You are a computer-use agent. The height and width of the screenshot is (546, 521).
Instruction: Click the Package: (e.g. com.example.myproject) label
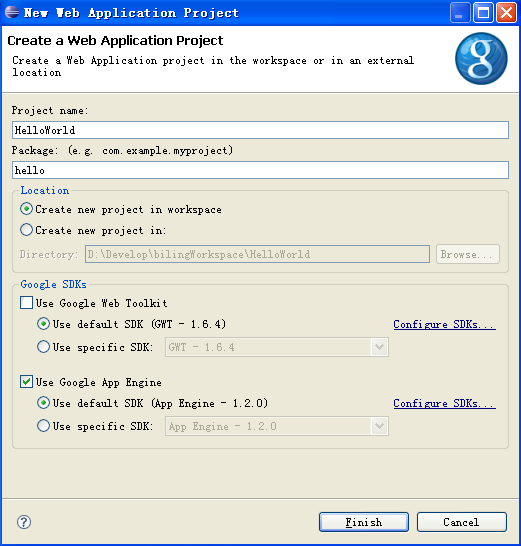click(122, 150)
